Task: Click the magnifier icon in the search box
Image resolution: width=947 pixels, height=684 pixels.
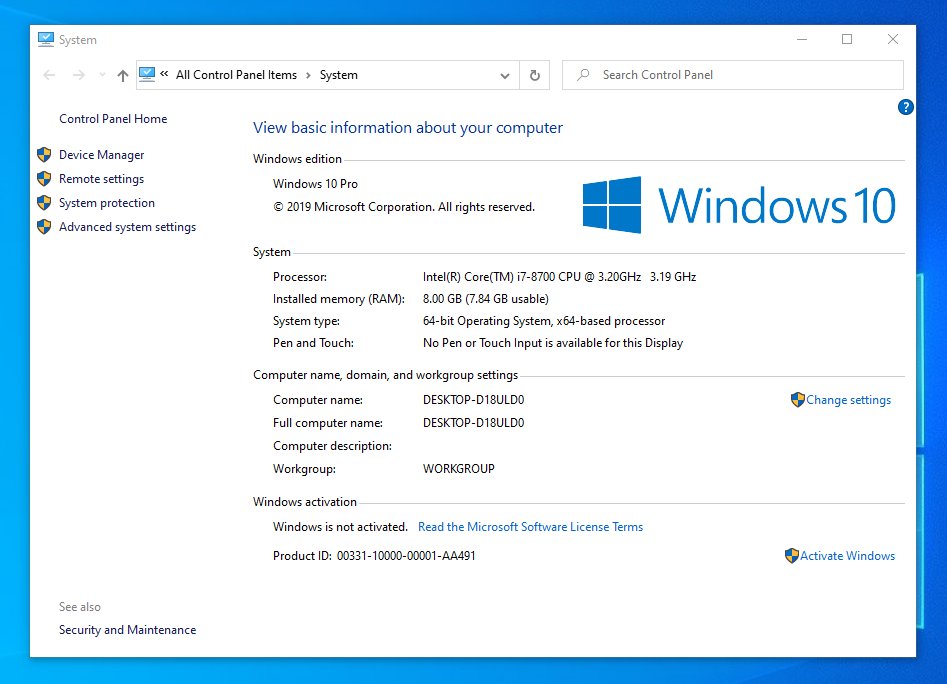Action: click(583, 75)
